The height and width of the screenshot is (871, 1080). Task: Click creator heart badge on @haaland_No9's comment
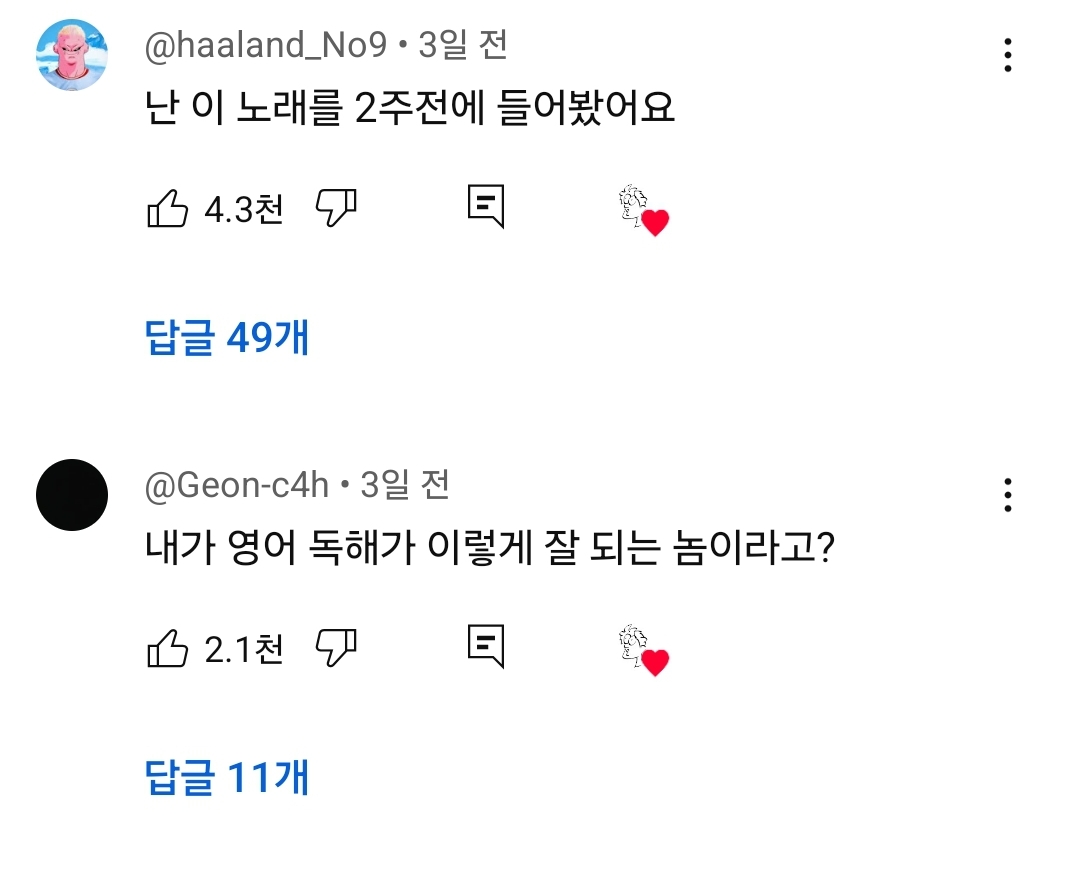643,211
